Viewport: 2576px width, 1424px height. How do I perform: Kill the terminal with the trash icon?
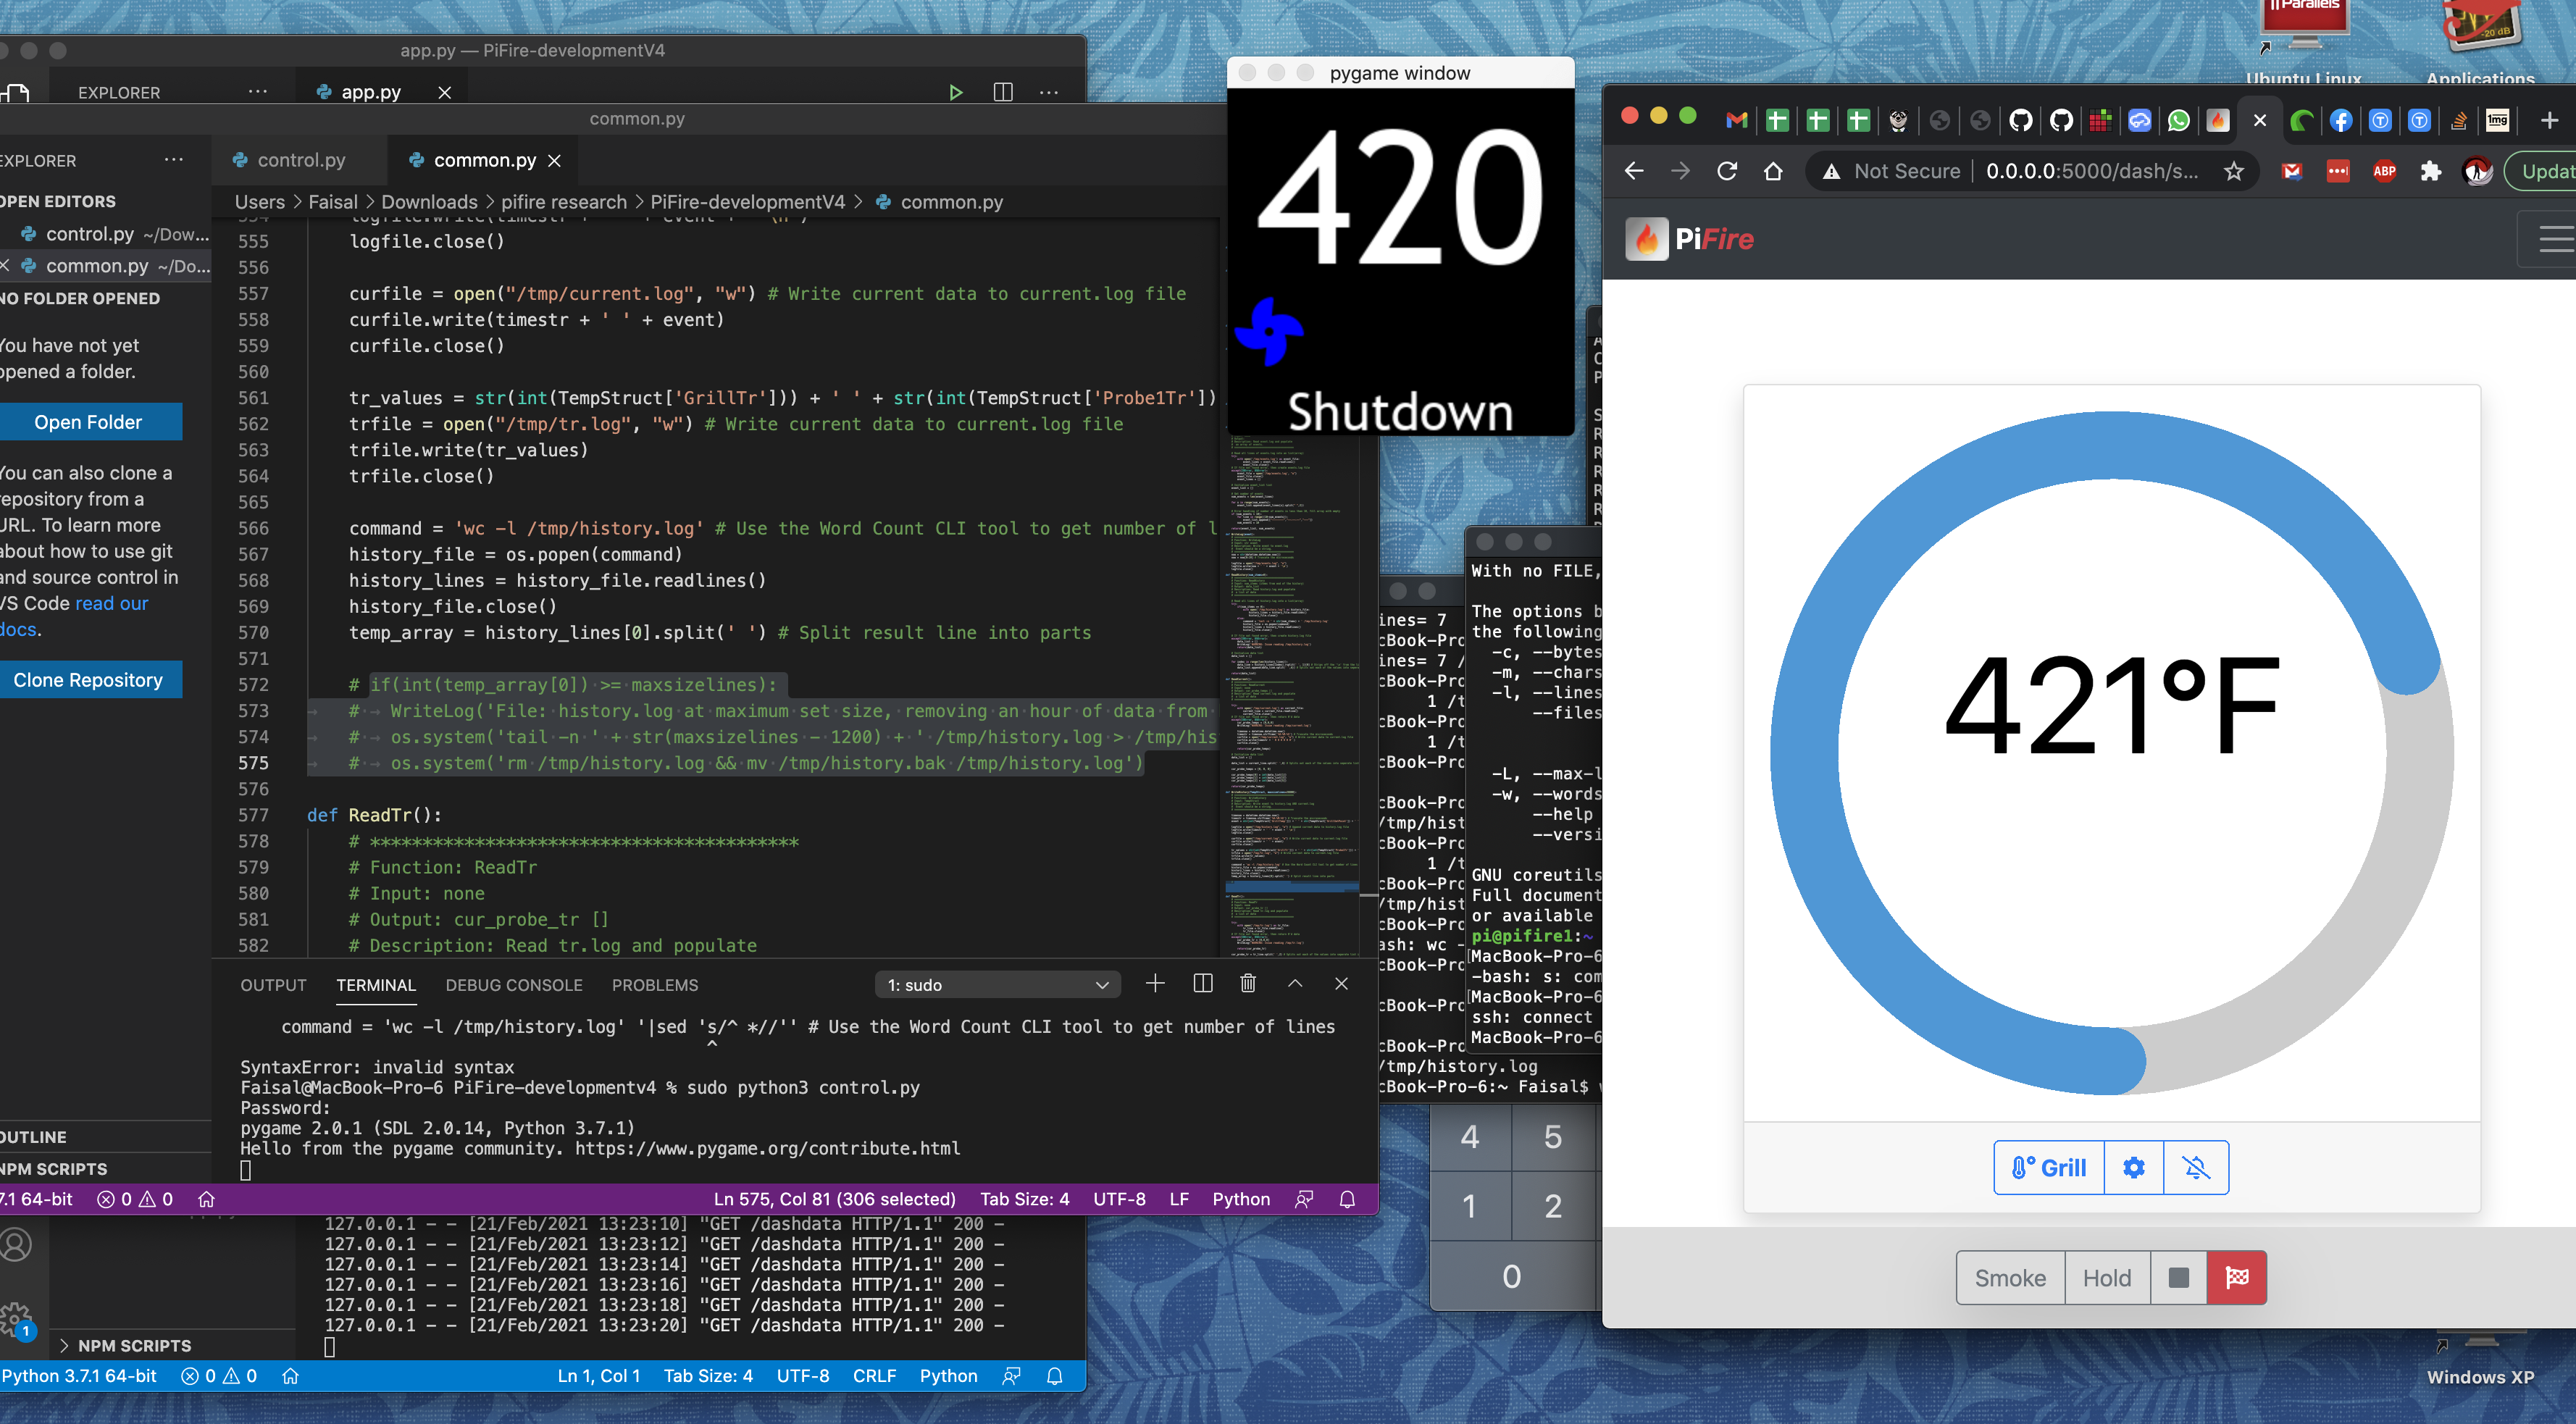[1247, 984]
